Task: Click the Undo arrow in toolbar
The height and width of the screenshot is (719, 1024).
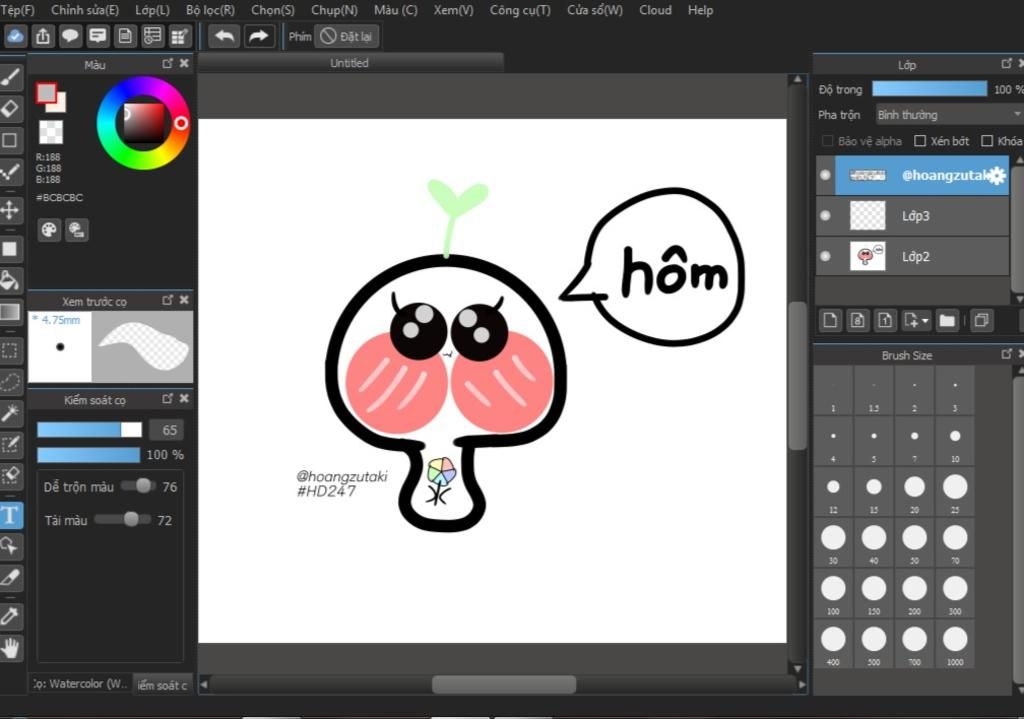Action: click(x=224, y=36)
